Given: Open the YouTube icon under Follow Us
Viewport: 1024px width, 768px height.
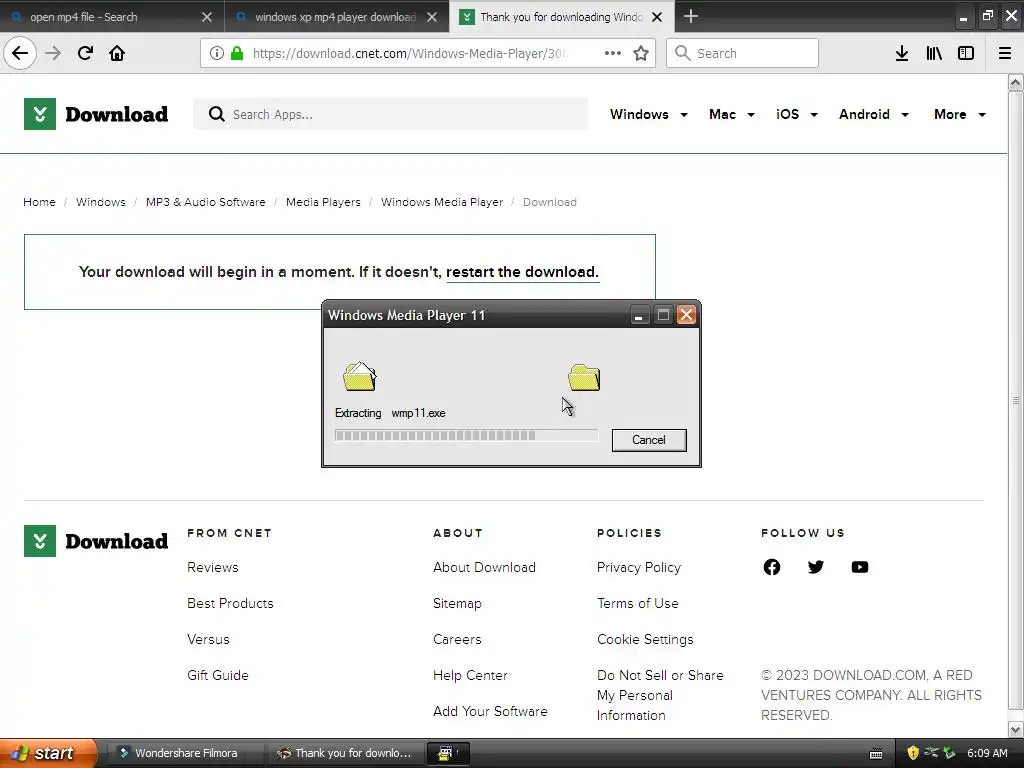Looking at the screenshot, I should click(x=859, y=567).
